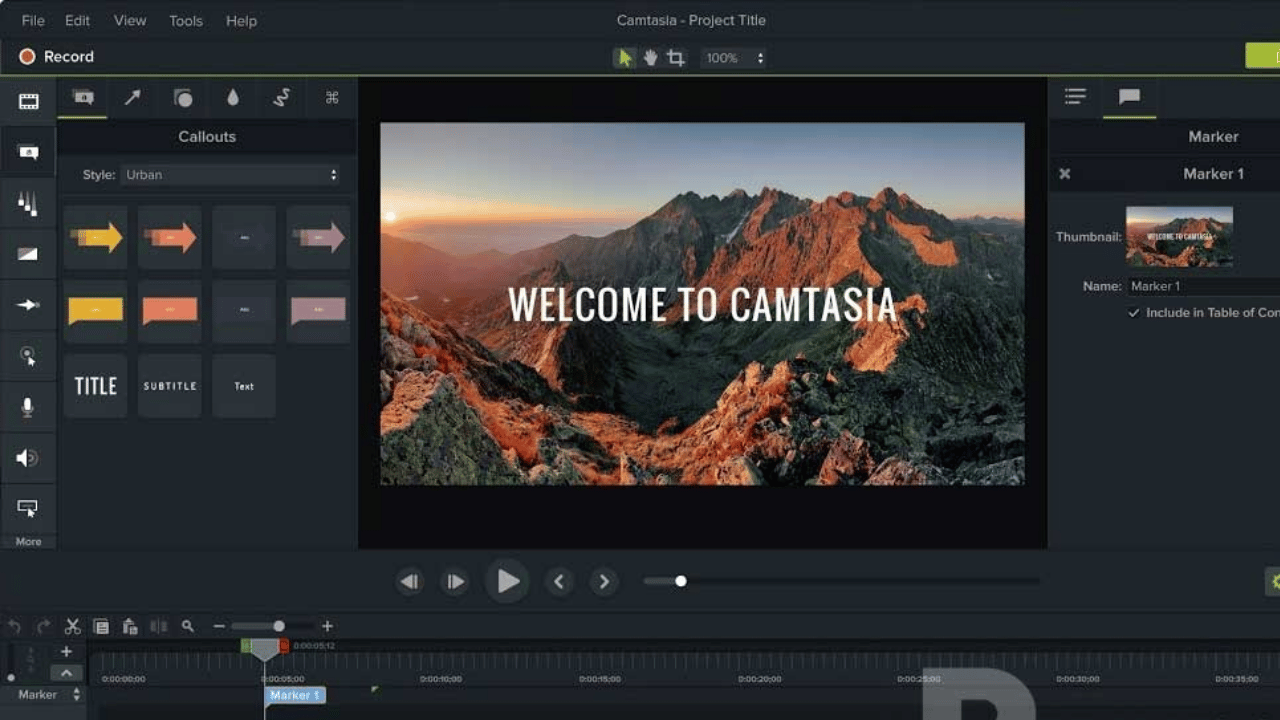Click the timeline zoom in plus icon
Viewport: 1280px width, 720px height.
point(327,627)
